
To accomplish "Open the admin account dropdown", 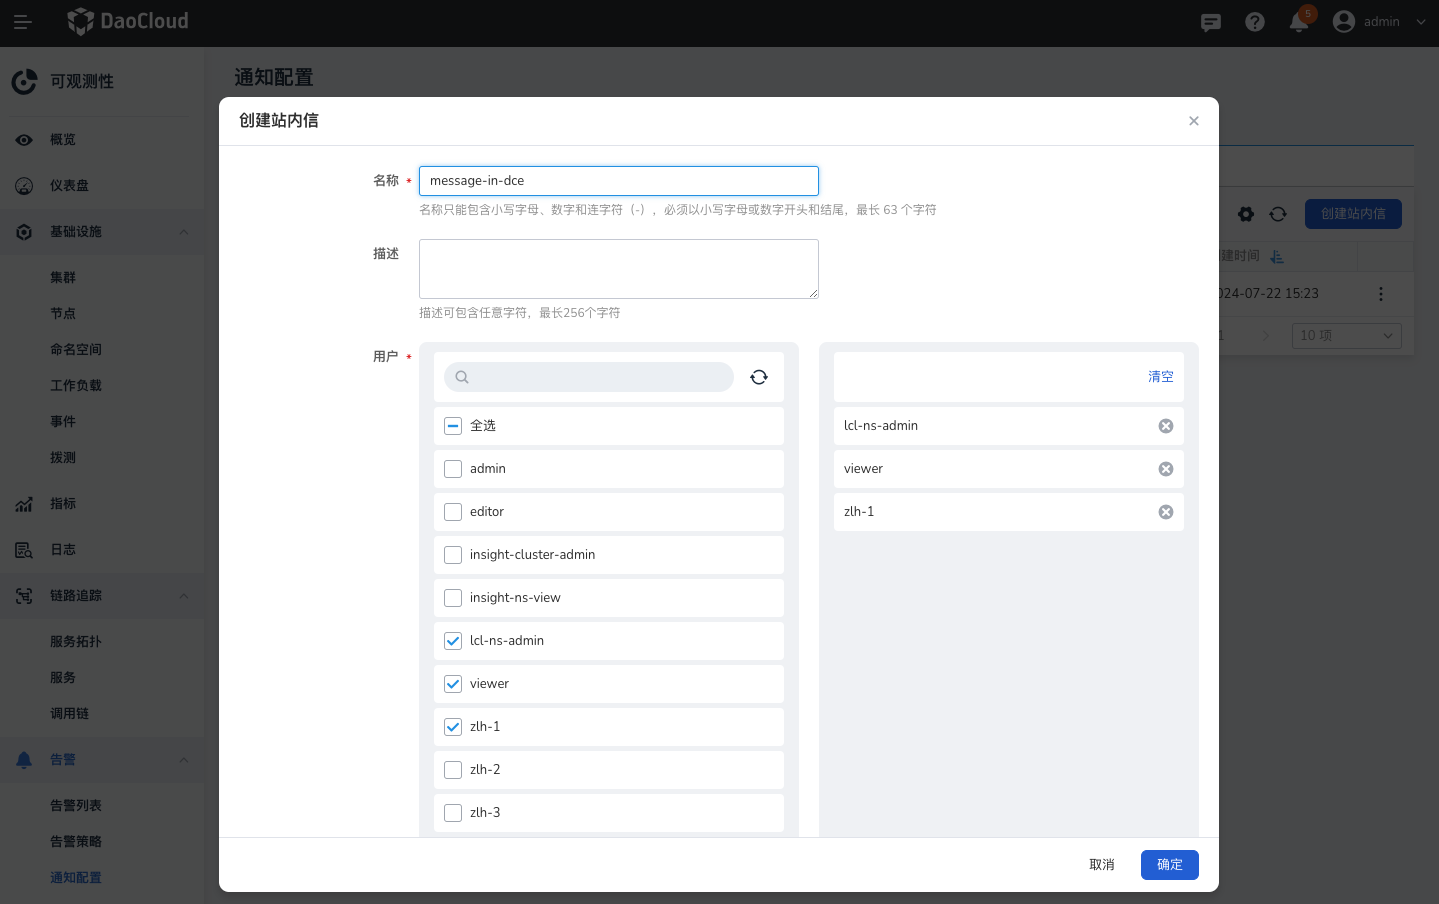I will [1380, 22].
